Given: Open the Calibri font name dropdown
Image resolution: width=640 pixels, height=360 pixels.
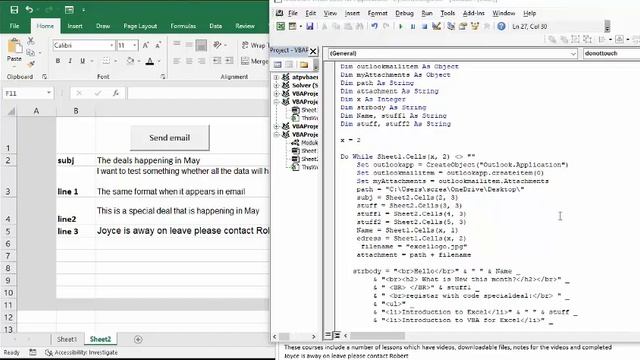Looking at the screenshot, I should 111,45.
